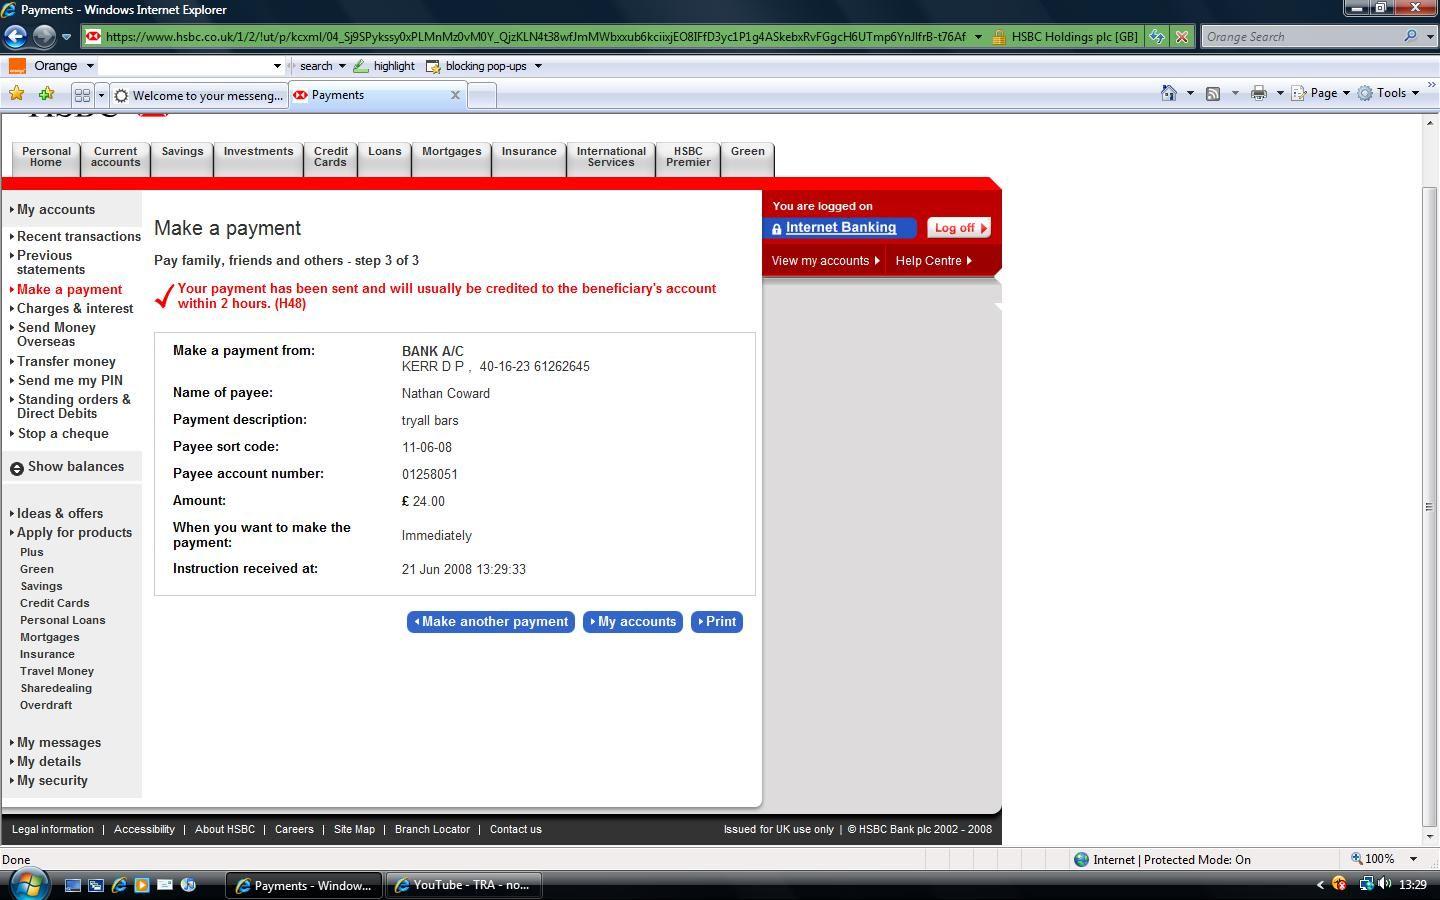Click the magnifier search icon in Orange Search
This screenshot has width=1440, height=900.
[1410, 36]
